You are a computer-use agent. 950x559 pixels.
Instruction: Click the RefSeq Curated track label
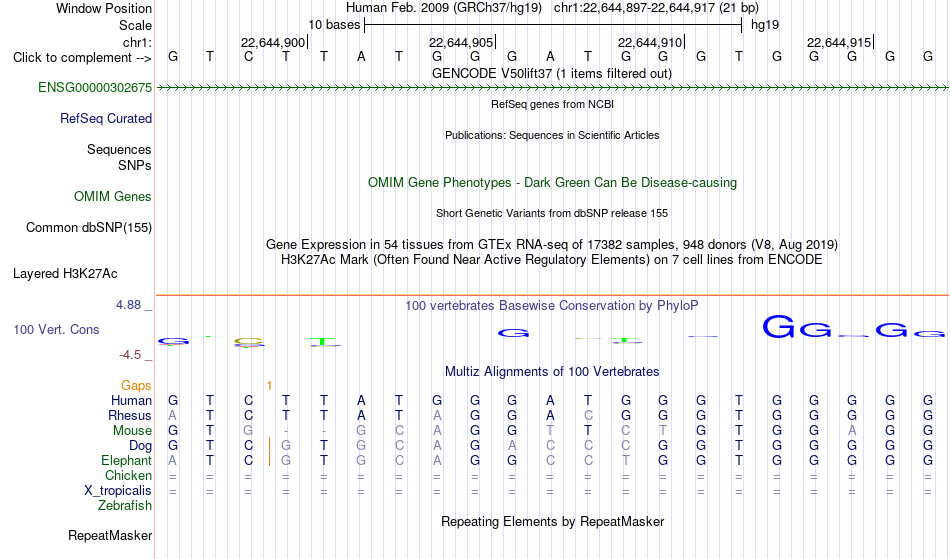tap(105, 118)
